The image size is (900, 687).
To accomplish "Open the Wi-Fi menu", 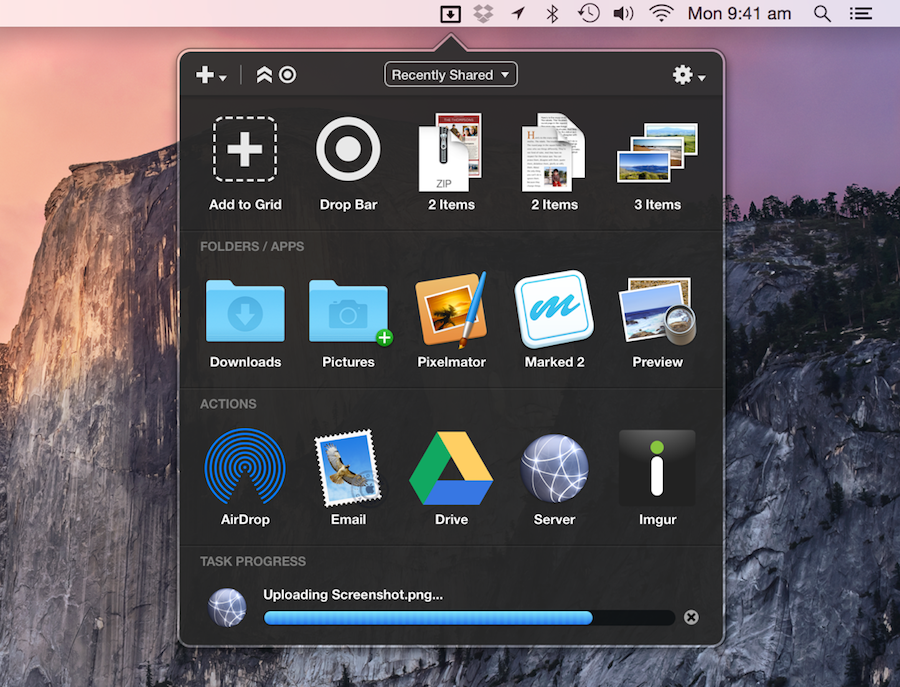I will [x=661, y=13].
